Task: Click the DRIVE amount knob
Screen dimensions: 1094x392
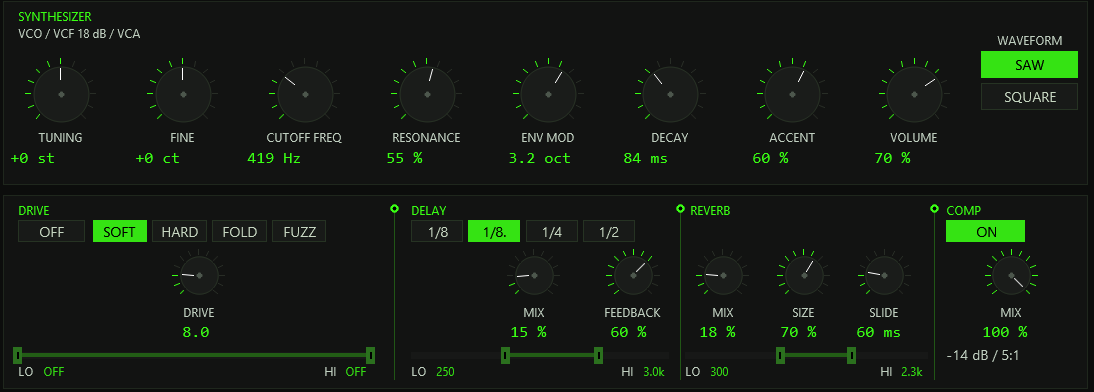Action: click(199, 276)
